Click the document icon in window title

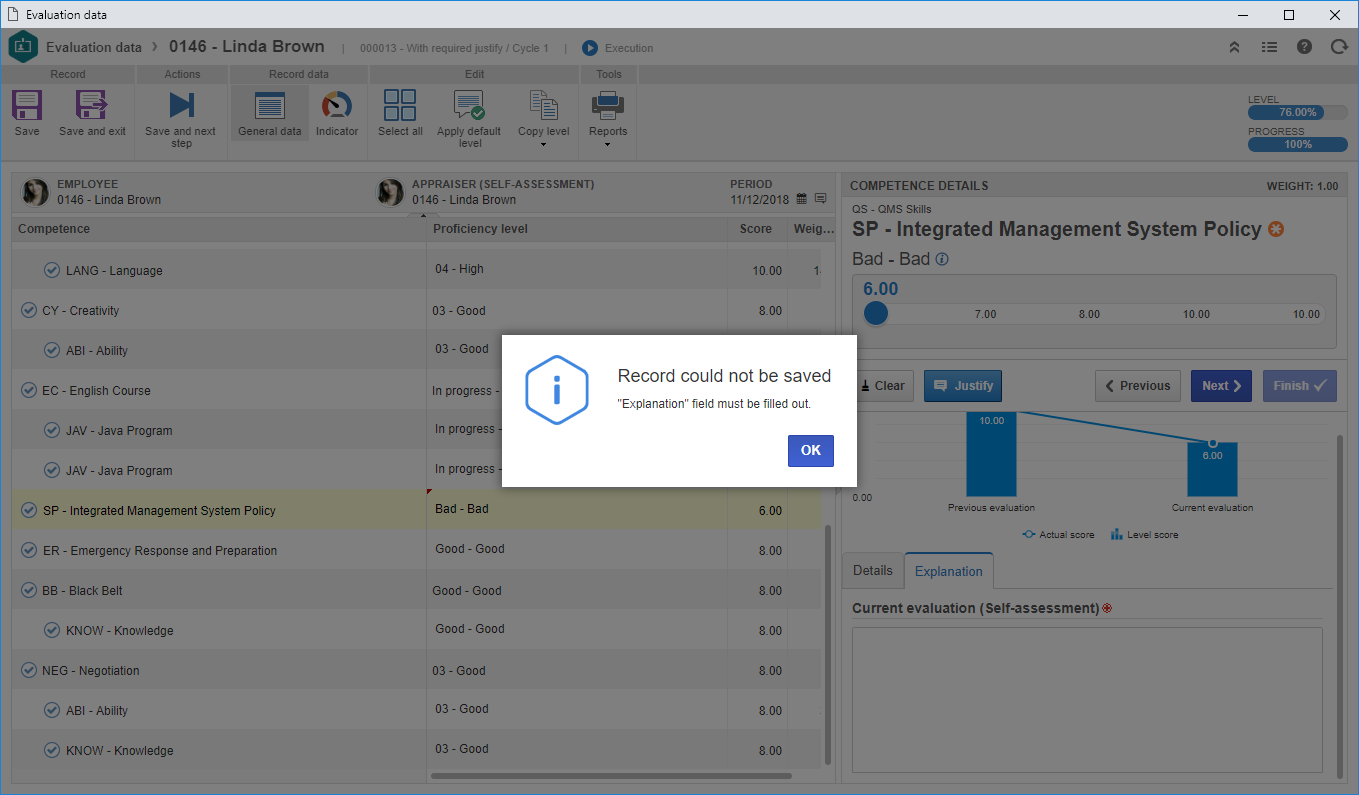tap(13, 15)
